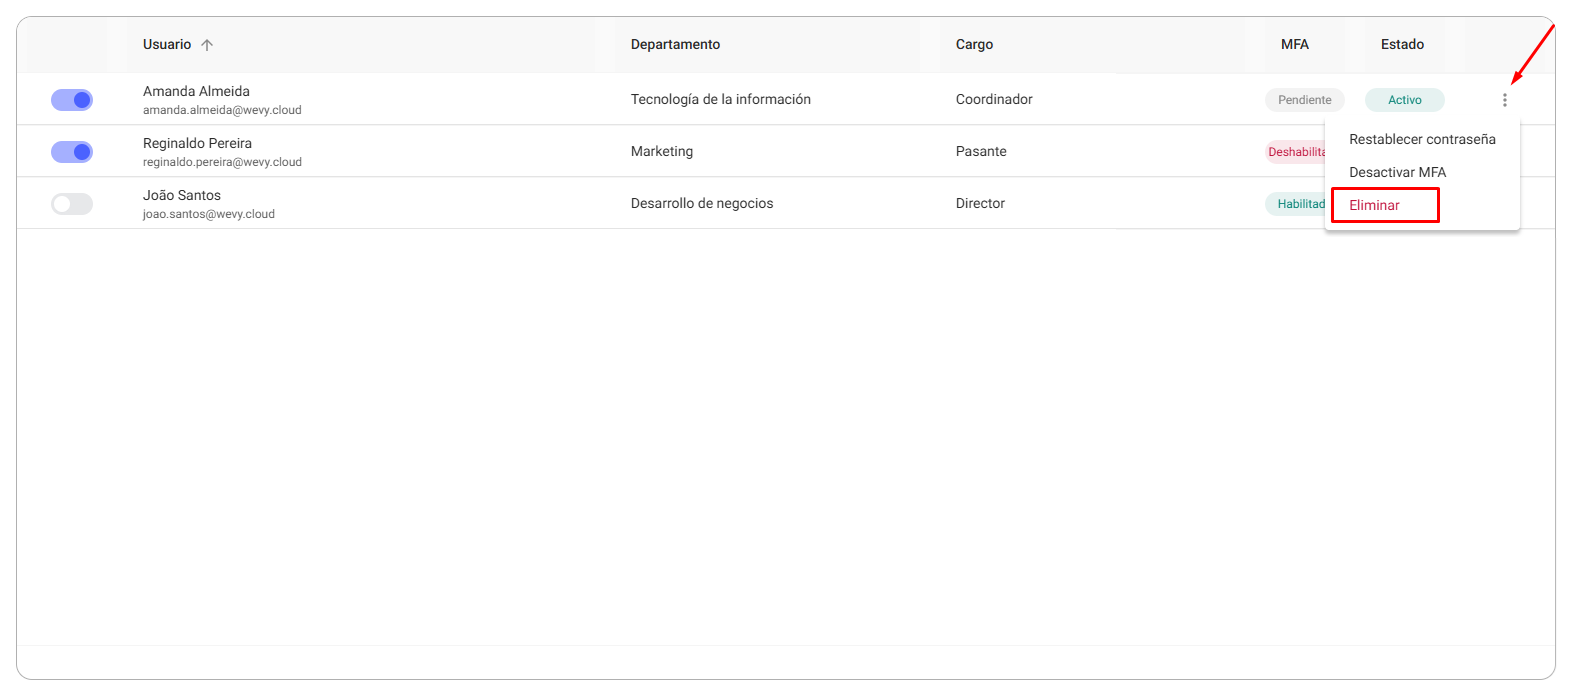Disable Reginaldo Pereira's user switch
Viewport: 1570px width, 699px height.
72,152
